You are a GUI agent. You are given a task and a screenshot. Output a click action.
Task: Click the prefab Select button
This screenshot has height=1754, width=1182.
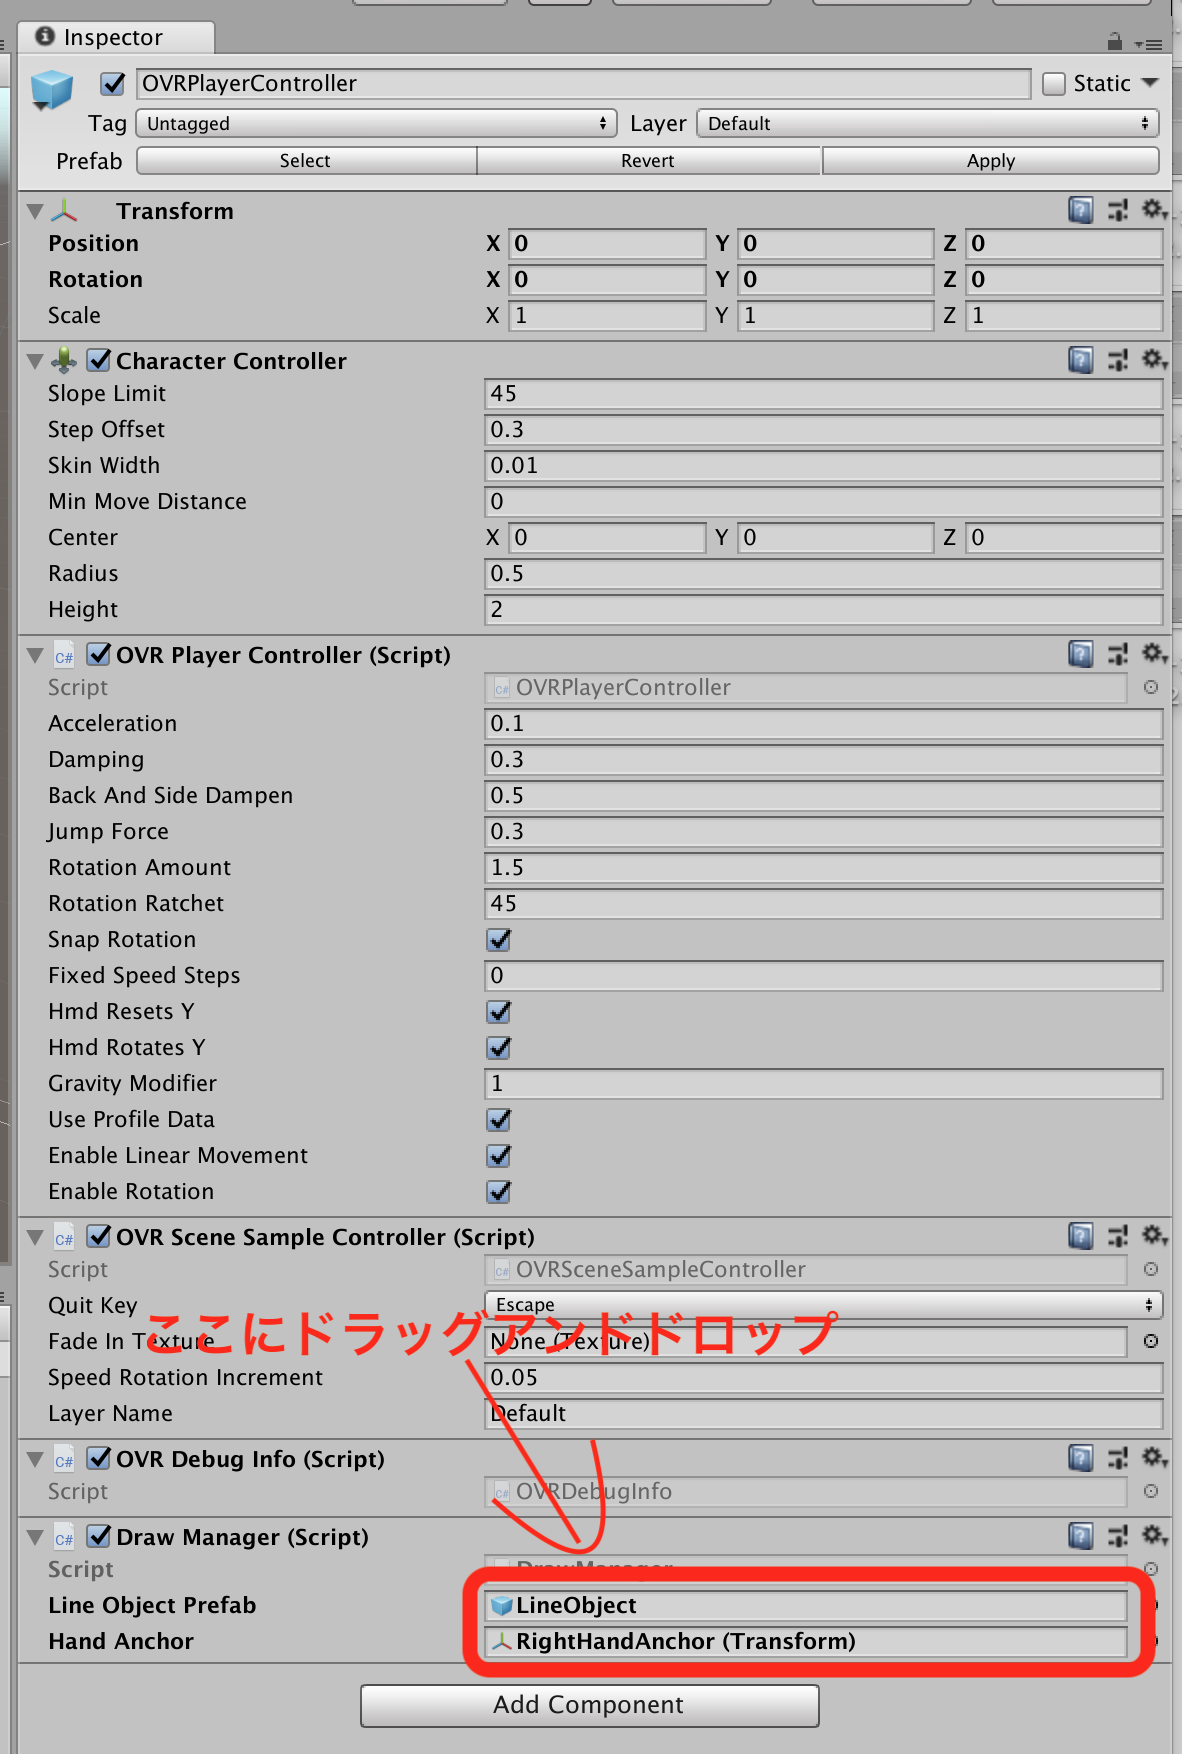(306, 160)
